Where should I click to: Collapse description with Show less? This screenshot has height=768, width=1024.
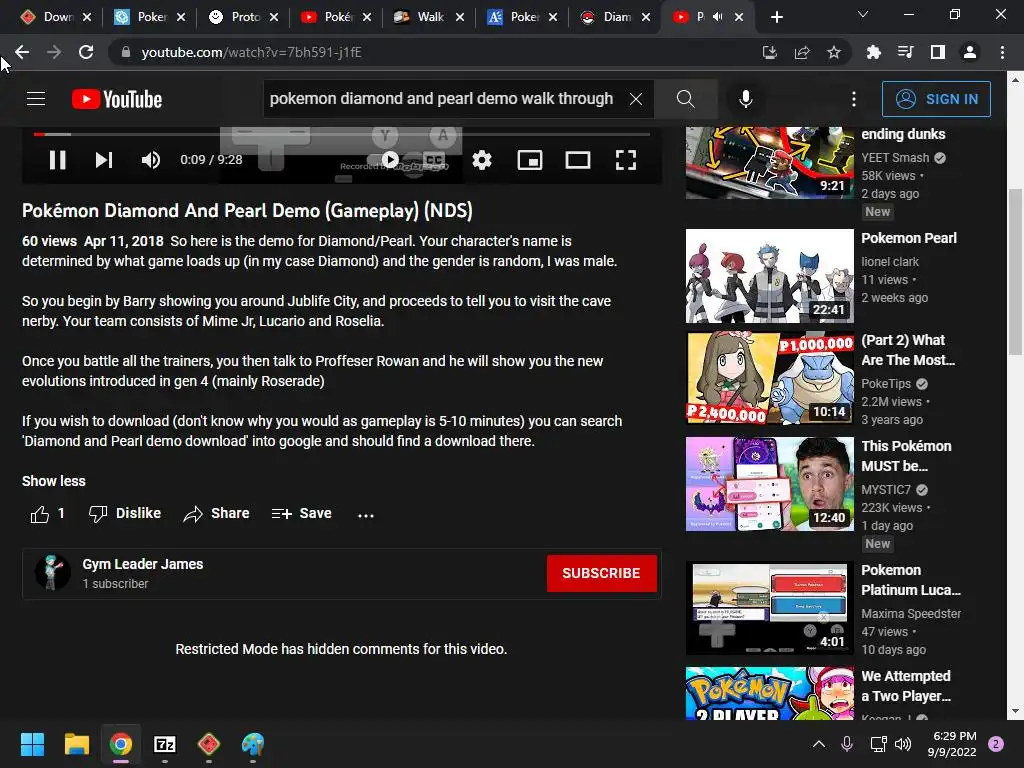54,481
